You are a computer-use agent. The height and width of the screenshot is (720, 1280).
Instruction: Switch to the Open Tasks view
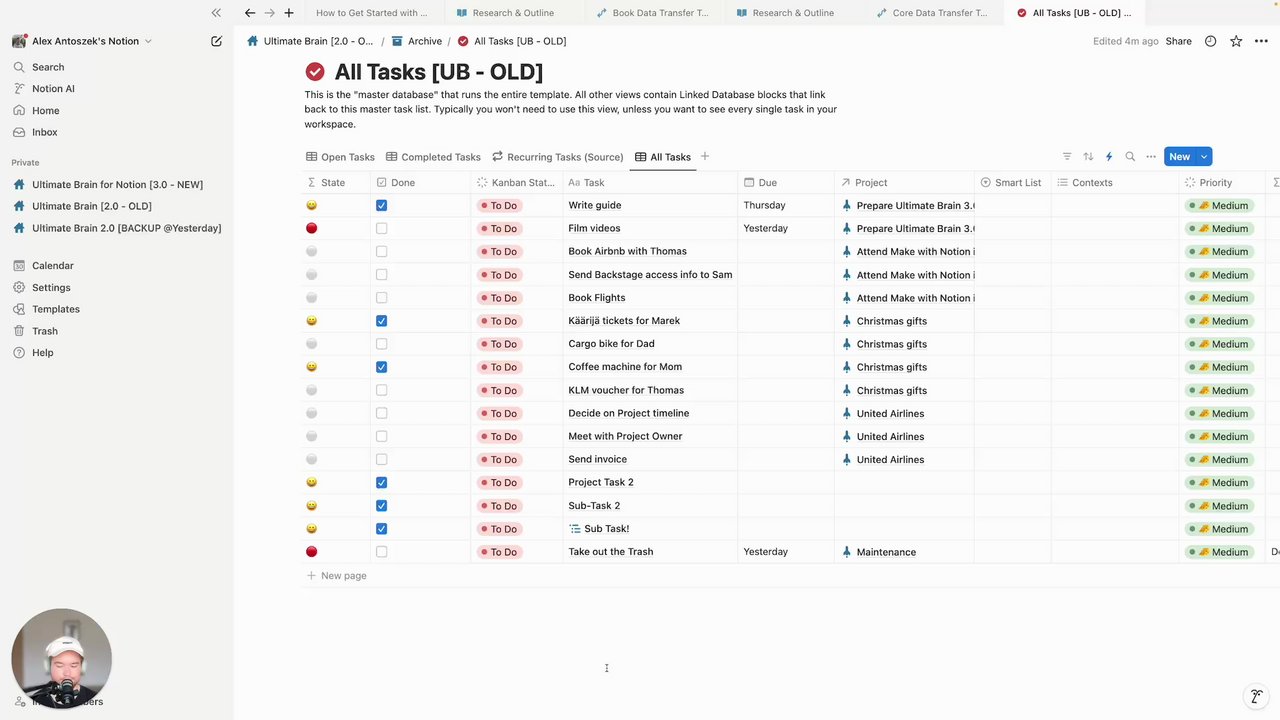pyautogui.click(x=340, y=157)
